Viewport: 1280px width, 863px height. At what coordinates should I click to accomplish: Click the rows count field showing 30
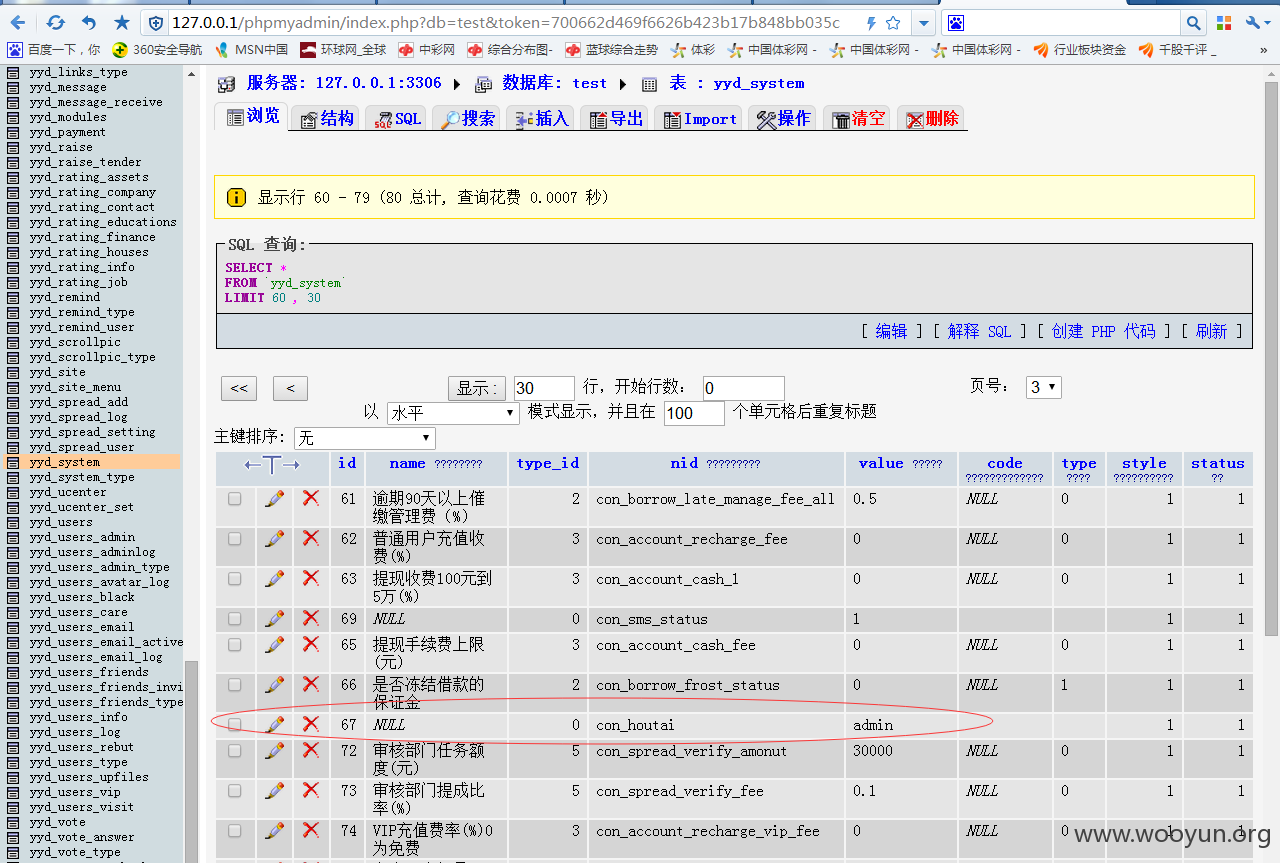tap(544, 388)
